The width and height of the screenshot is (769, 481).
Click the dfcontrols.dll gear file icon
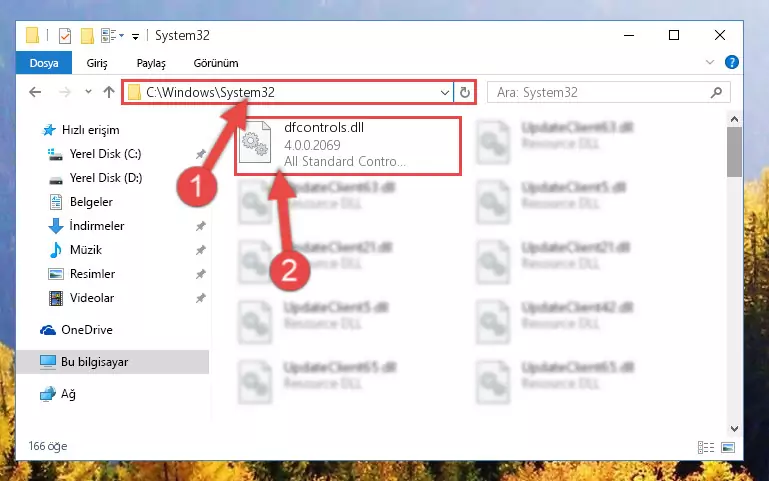coord(255,143)
